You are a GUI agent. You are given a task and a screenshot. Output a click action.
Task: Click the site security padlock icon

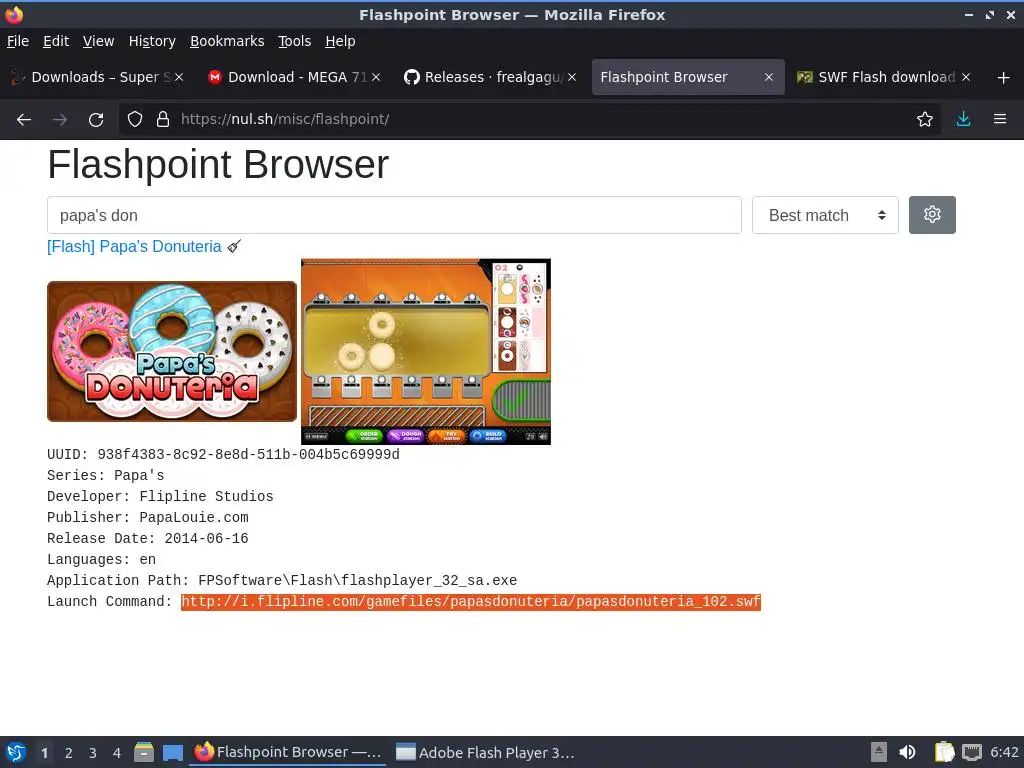click(163, 119)
